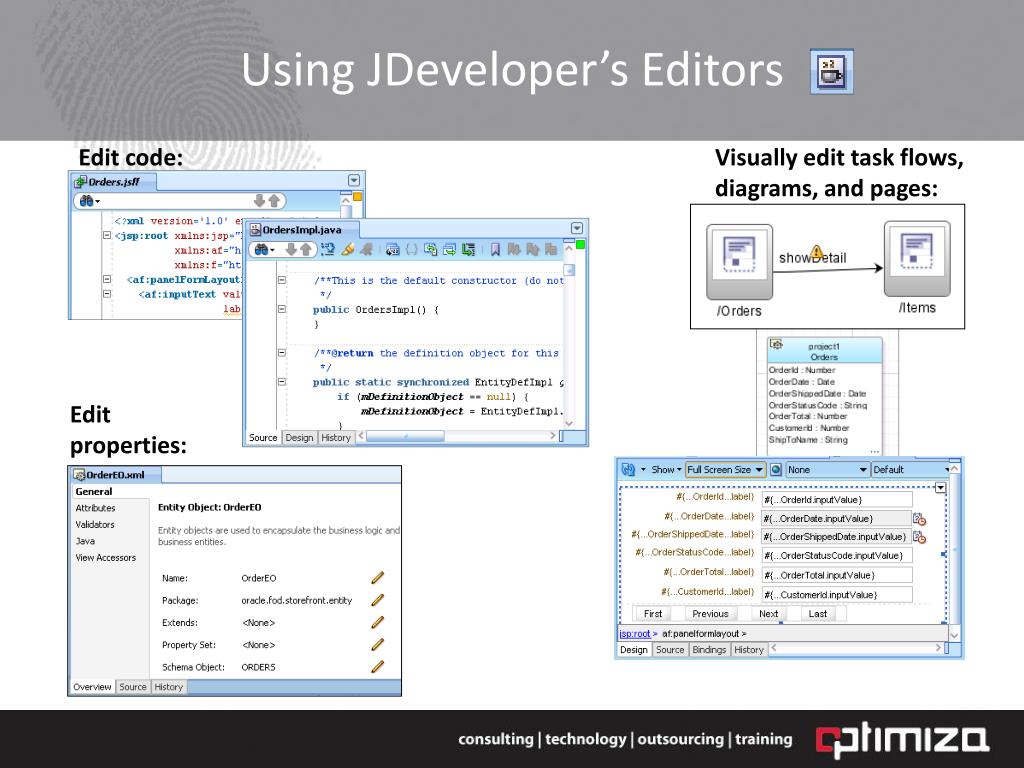Click the First navigation button
Screen dimensions: 1024x768
(x=652, y=614)
